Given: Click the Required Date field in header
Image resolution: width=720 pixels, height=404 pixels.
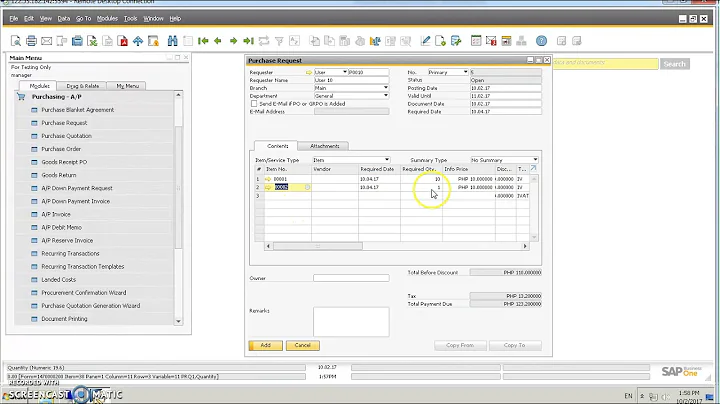Looking at the screenshot, I should point(506,112).
